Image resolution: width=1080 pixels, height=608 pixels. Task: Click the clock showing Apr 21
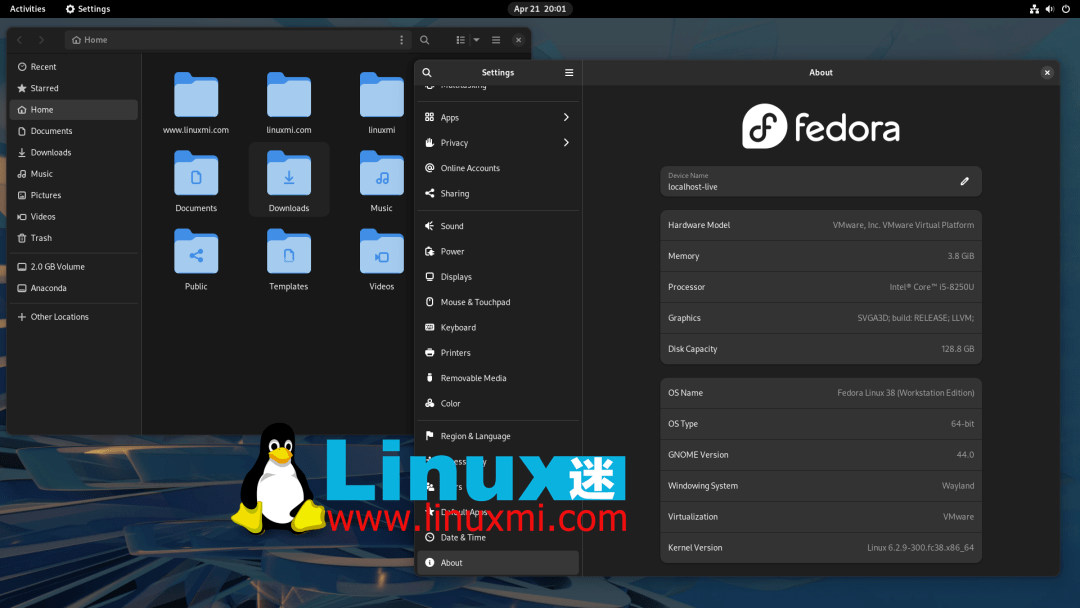click(x=540, y=9)
